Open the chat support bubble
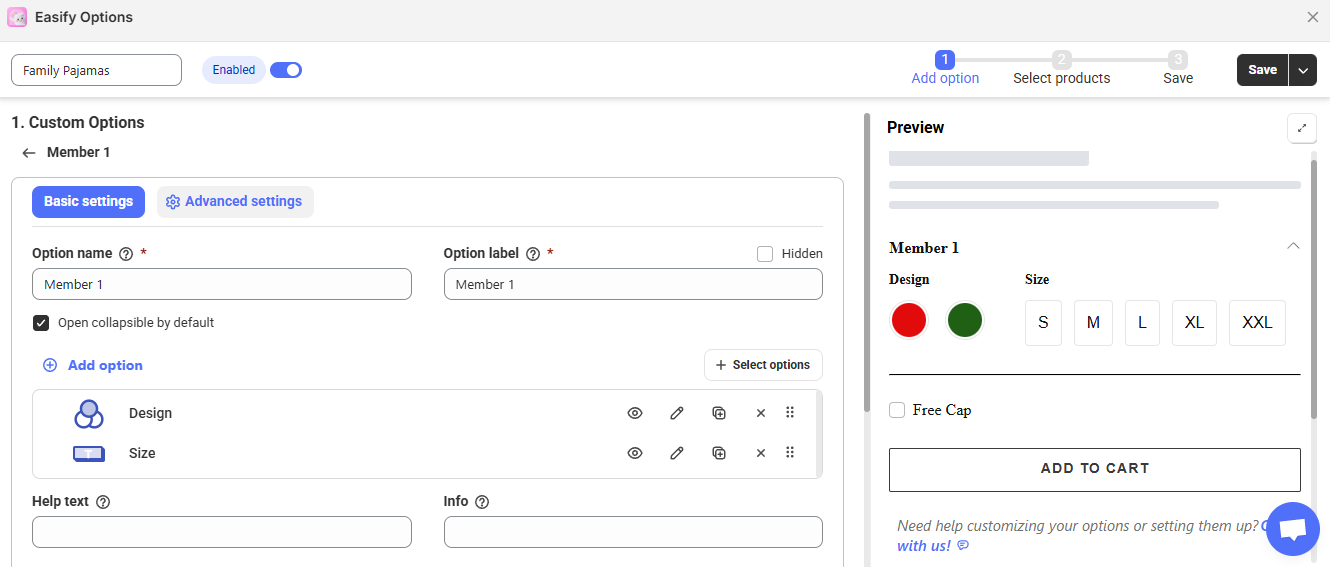 click(1292, 529)
